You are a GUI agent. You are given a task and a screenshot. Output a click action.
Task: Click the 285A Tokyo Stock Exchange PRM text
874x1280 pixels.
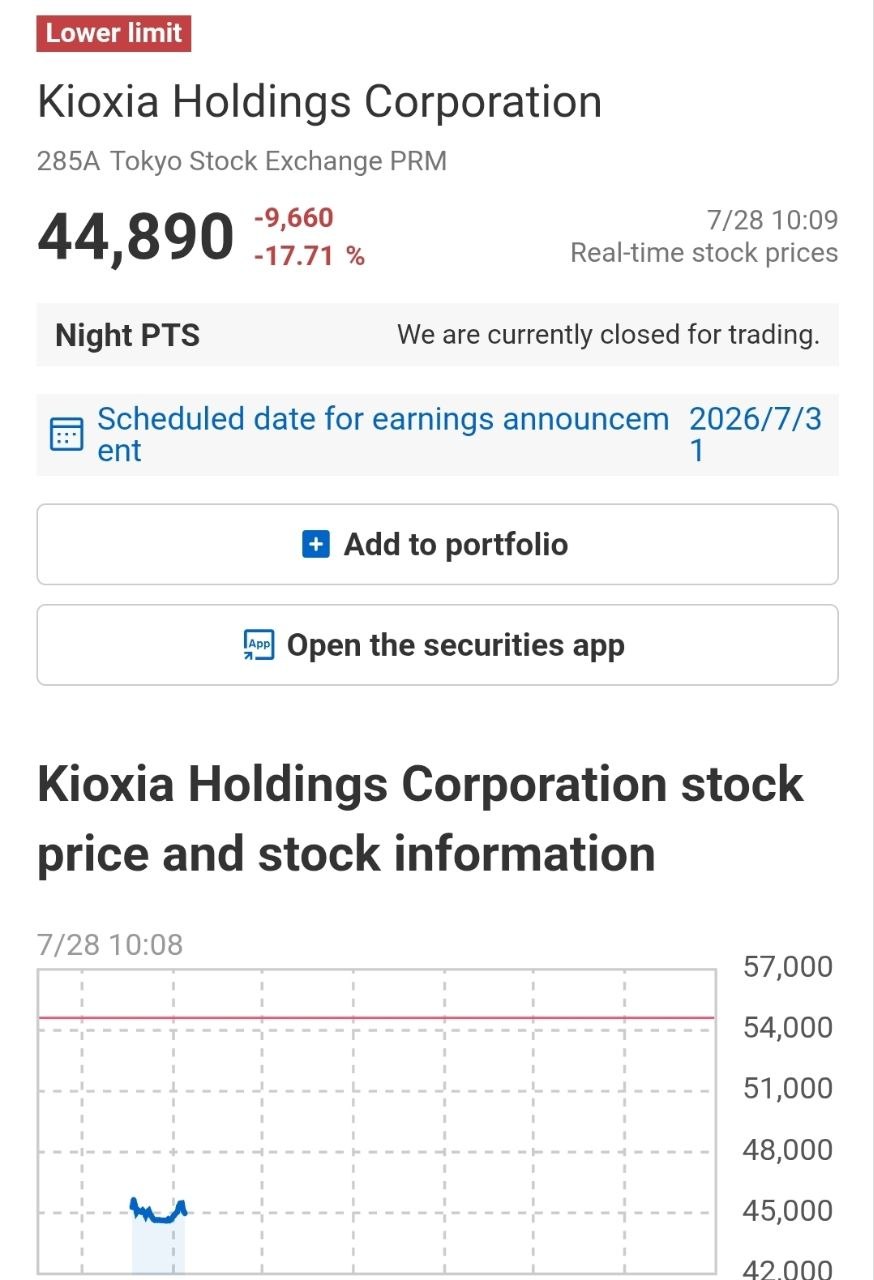242,161
